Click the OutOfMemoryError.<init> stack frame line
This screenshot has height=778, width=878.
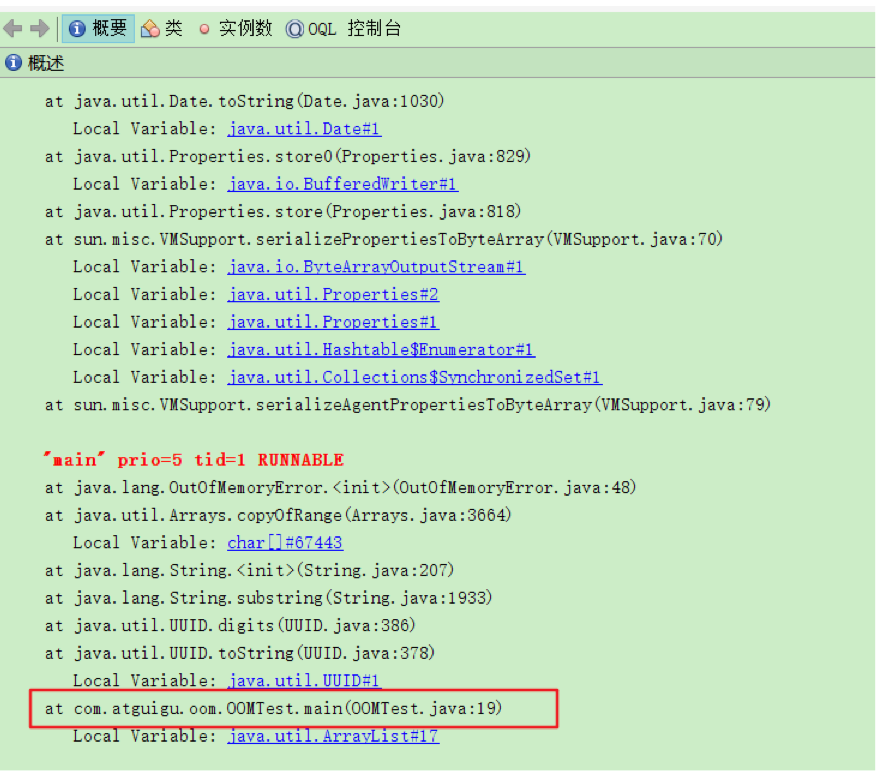coord(340,488)
